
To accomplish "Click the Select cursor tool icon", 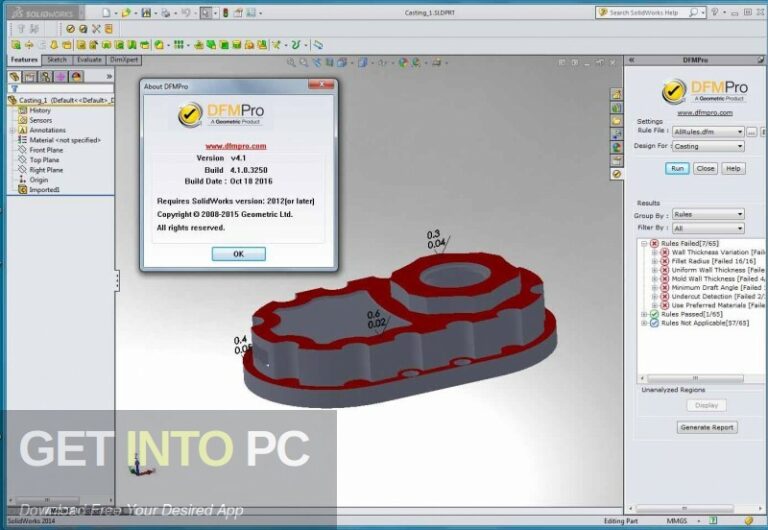I will tap(206, 13).
